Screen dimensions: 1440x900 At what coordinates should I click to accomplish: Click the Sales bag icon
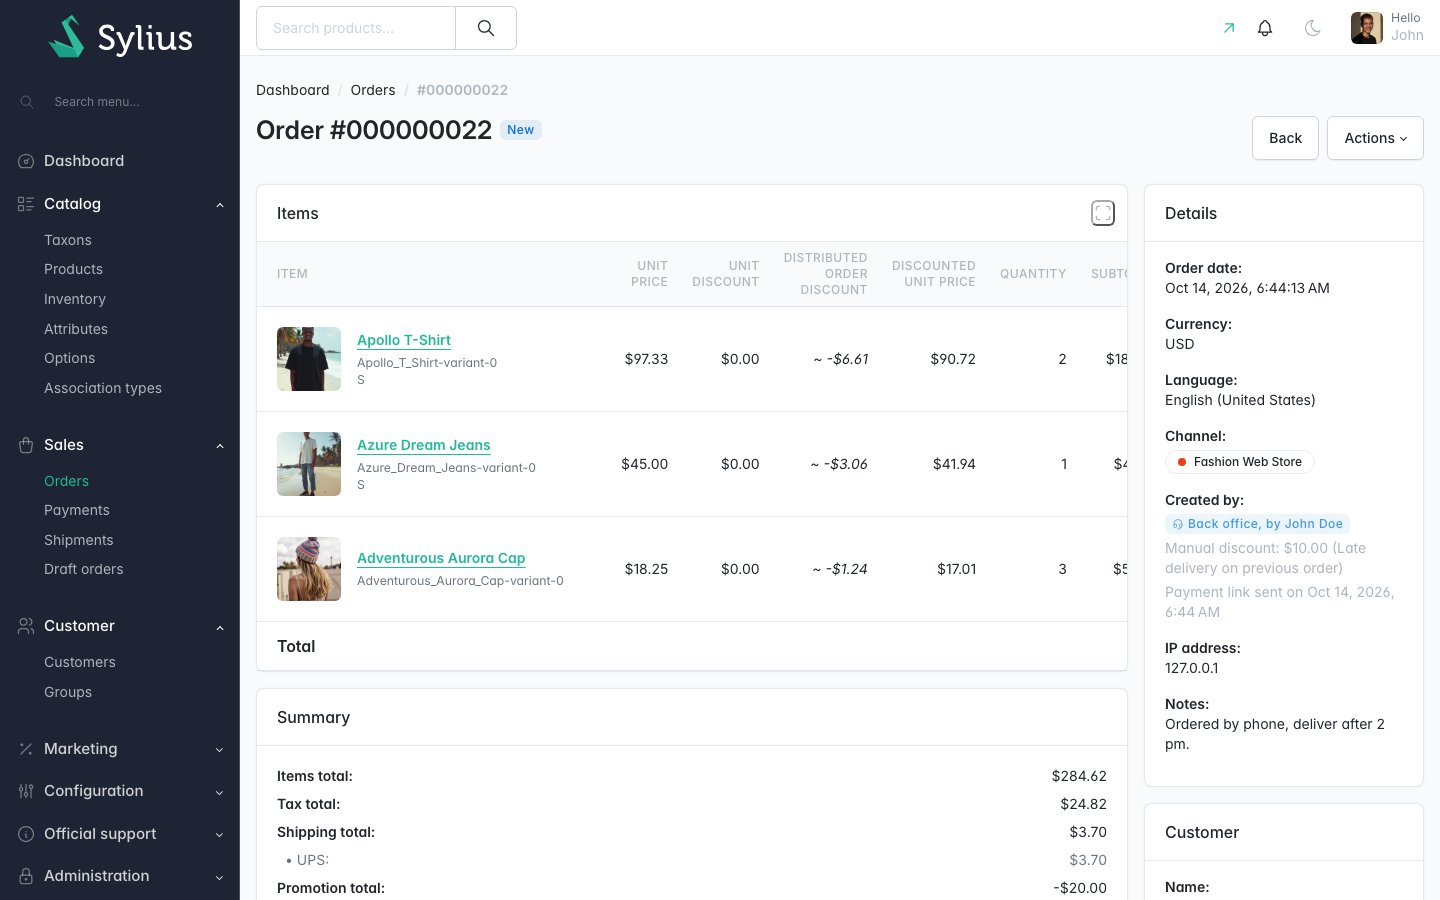(26, 445)
